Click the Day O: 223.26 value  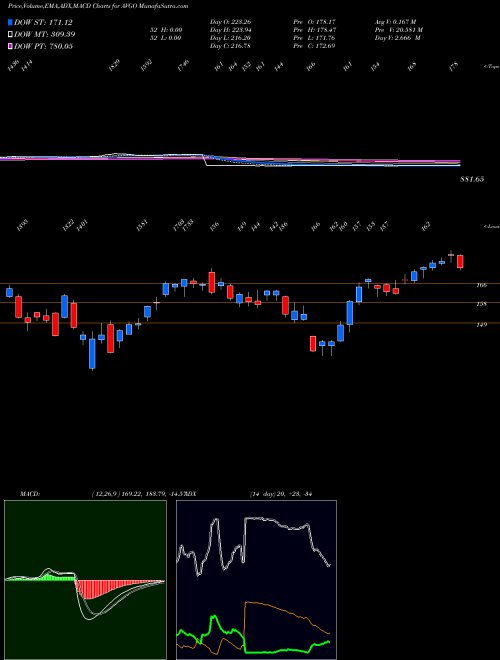[x=230, y=21]
